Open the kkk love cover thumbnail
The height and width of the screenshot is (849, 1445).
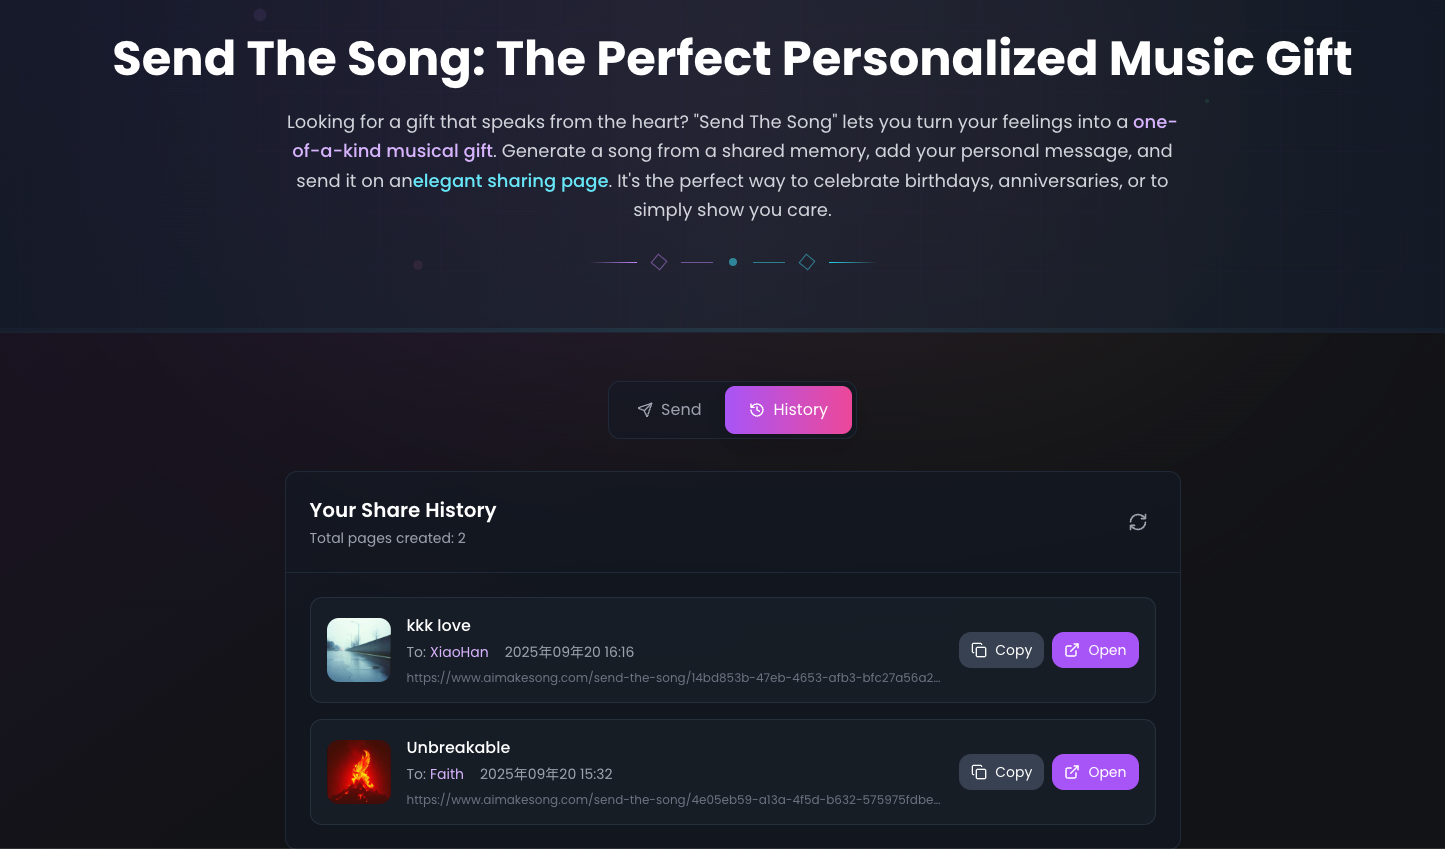tap(358, 649)
